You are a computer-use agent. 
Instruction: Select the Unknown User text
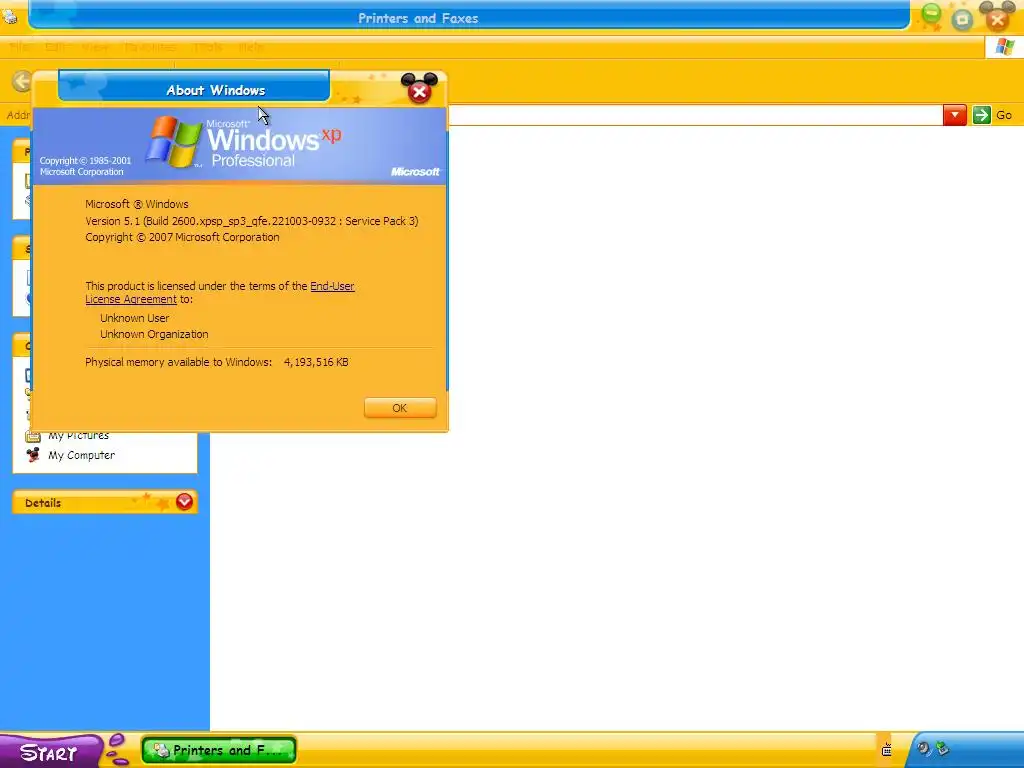(135, 318)
